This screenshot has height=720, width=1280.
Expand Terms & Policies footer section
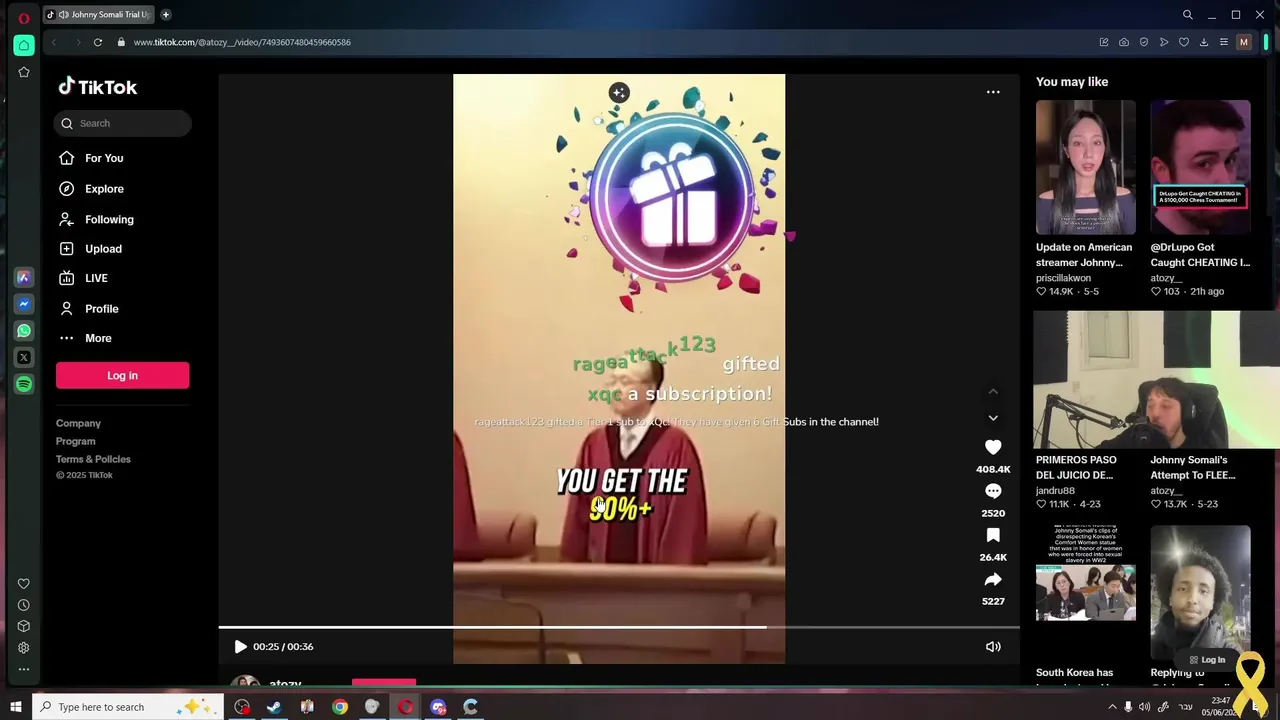click(x=93, y=459)
